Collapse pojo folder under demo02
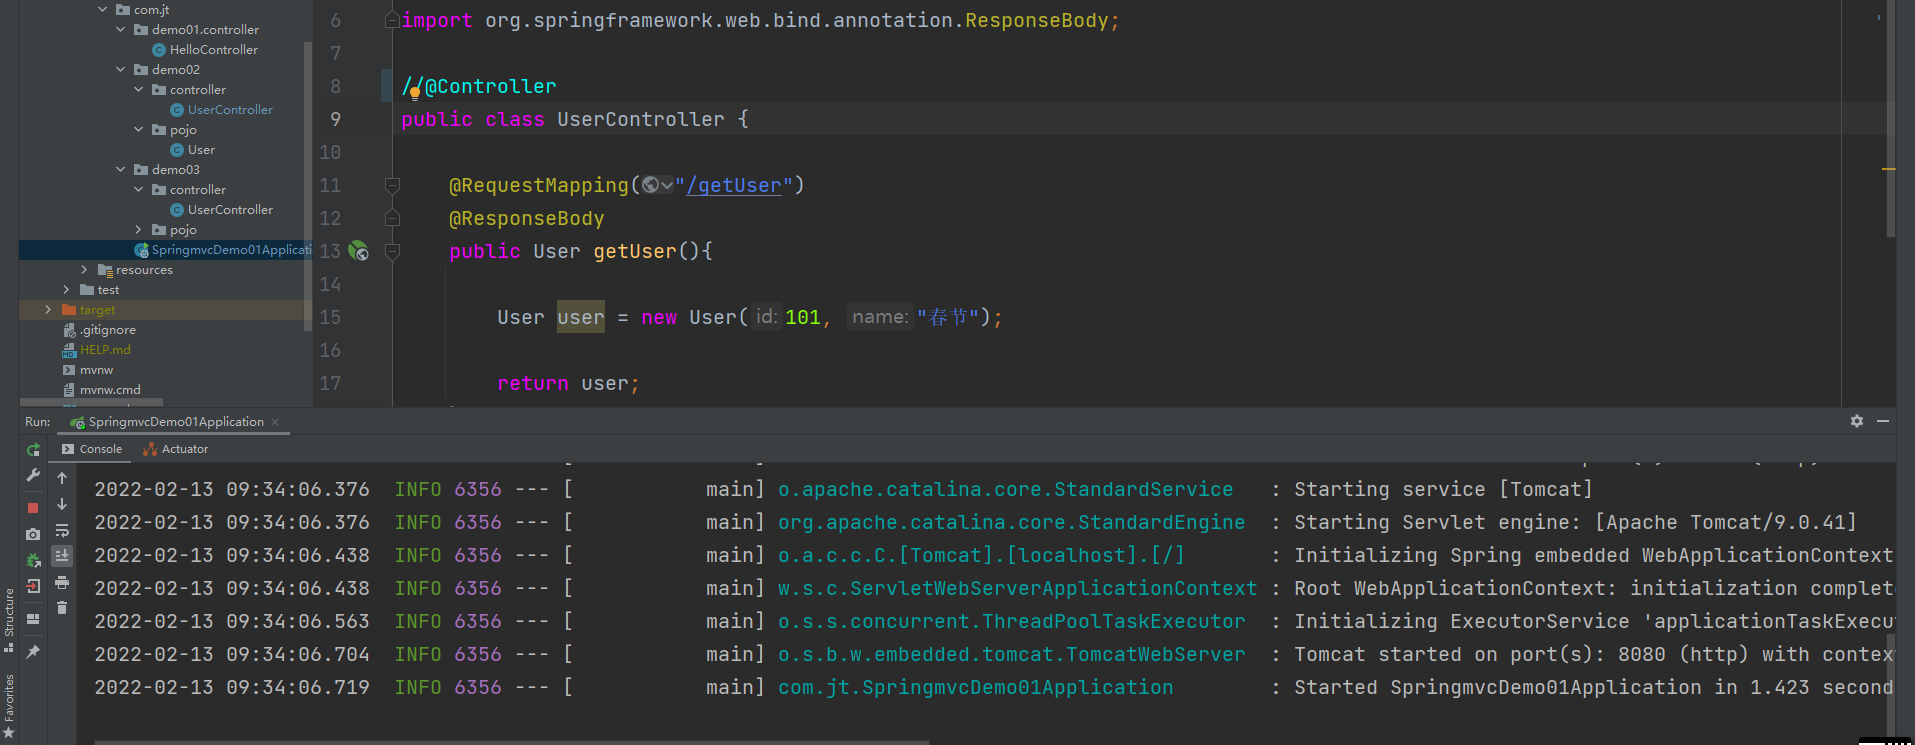1915x745 pixels. [139, 130]
